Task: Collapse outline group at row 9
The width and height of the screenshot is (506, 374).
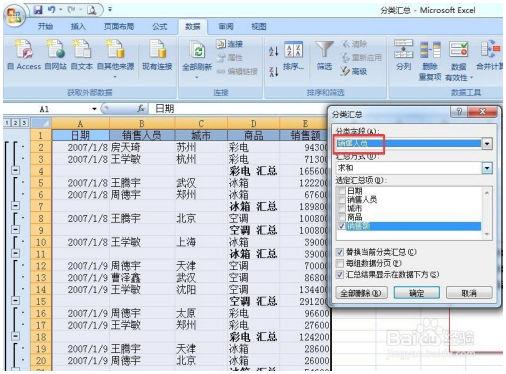Action: [x=15, y=230]
